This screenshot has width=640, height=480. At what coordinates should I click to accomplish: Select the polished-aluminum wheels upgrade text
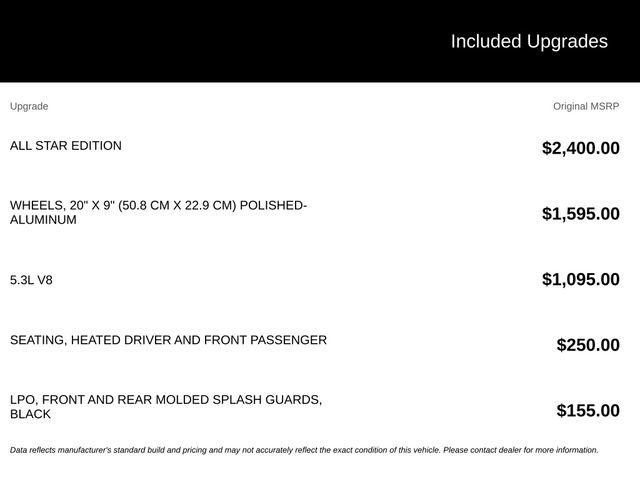[x=158, y=212]
